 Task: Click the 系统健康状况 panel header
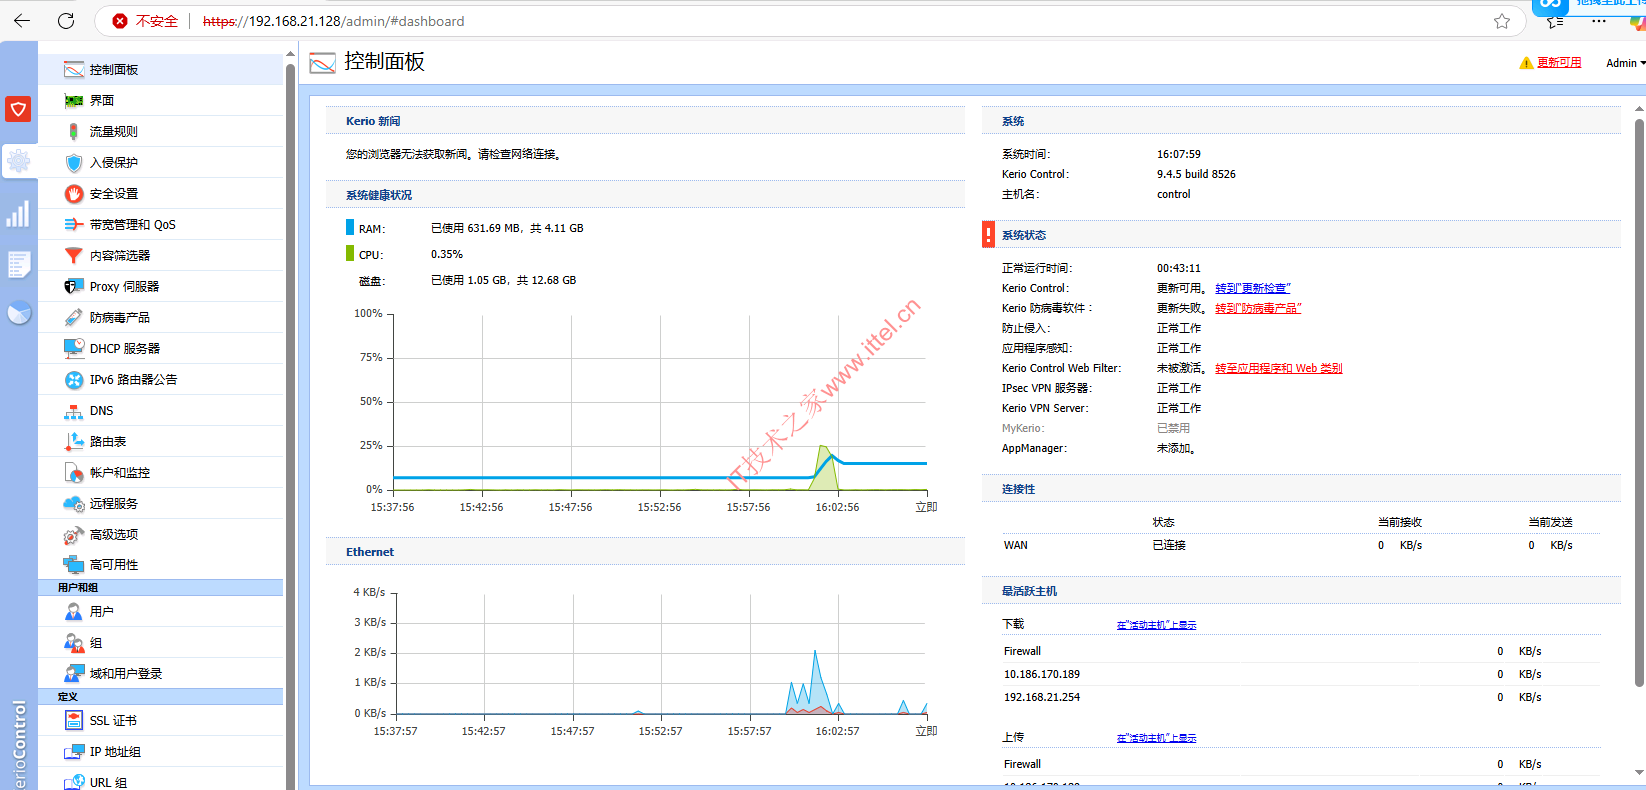point(646,195)
